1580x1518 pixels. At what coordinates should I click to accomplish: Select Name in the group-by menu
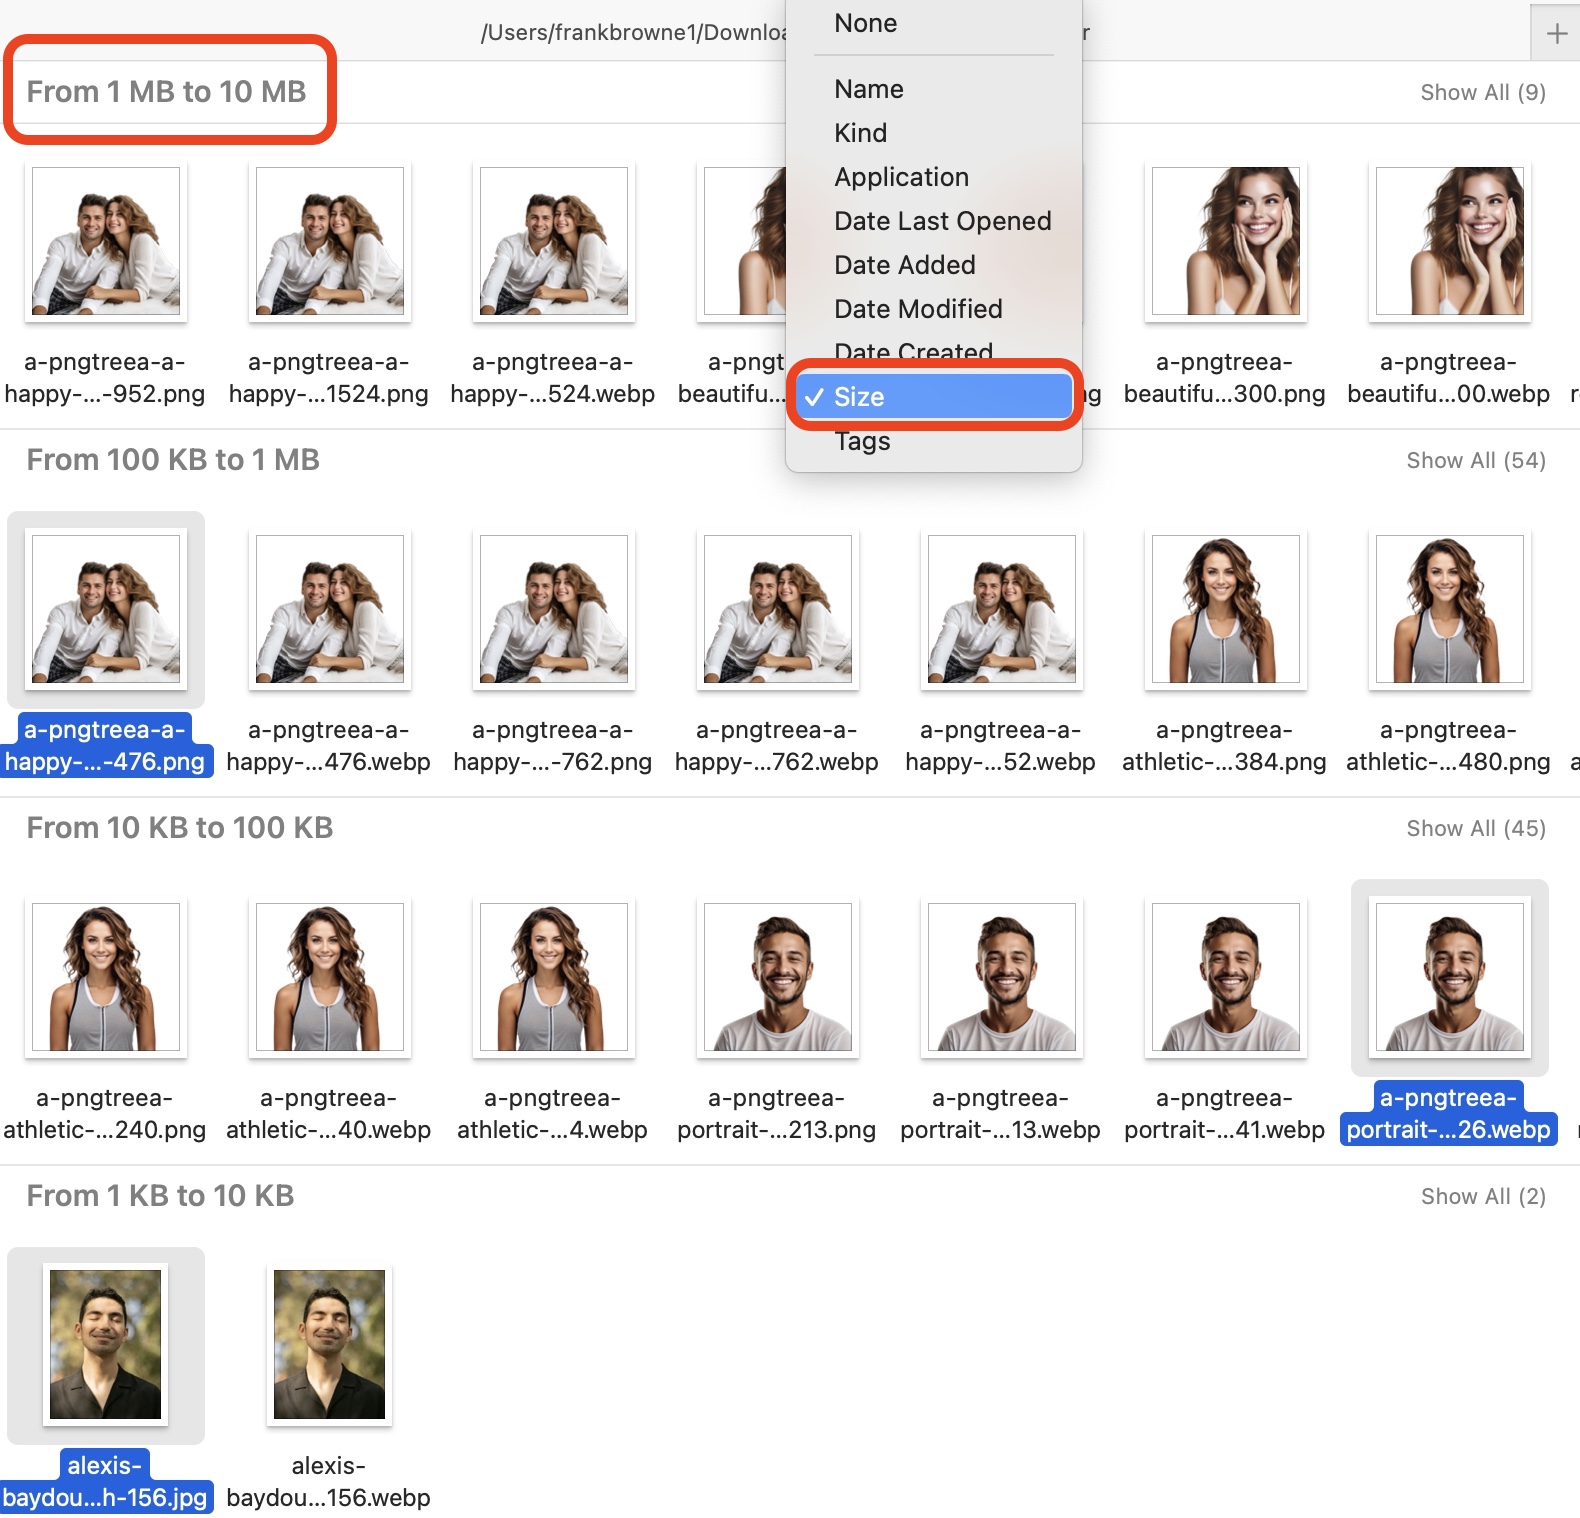868,89
